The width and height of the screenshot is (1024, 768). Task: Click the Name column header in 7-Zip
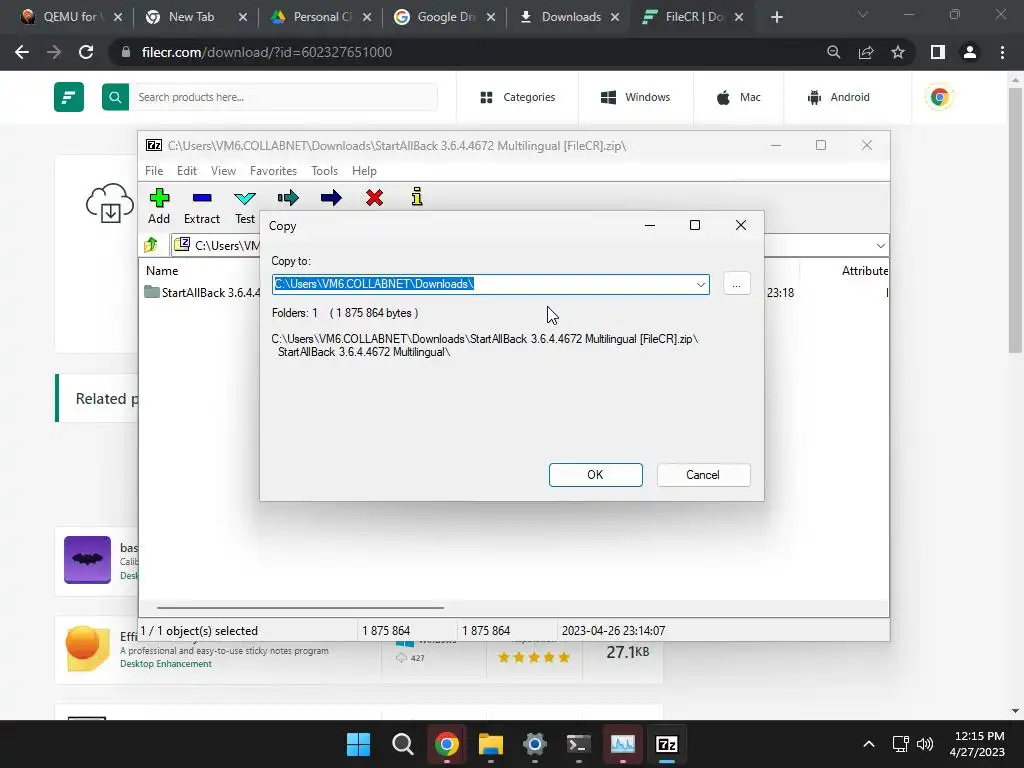click(162, 270)
